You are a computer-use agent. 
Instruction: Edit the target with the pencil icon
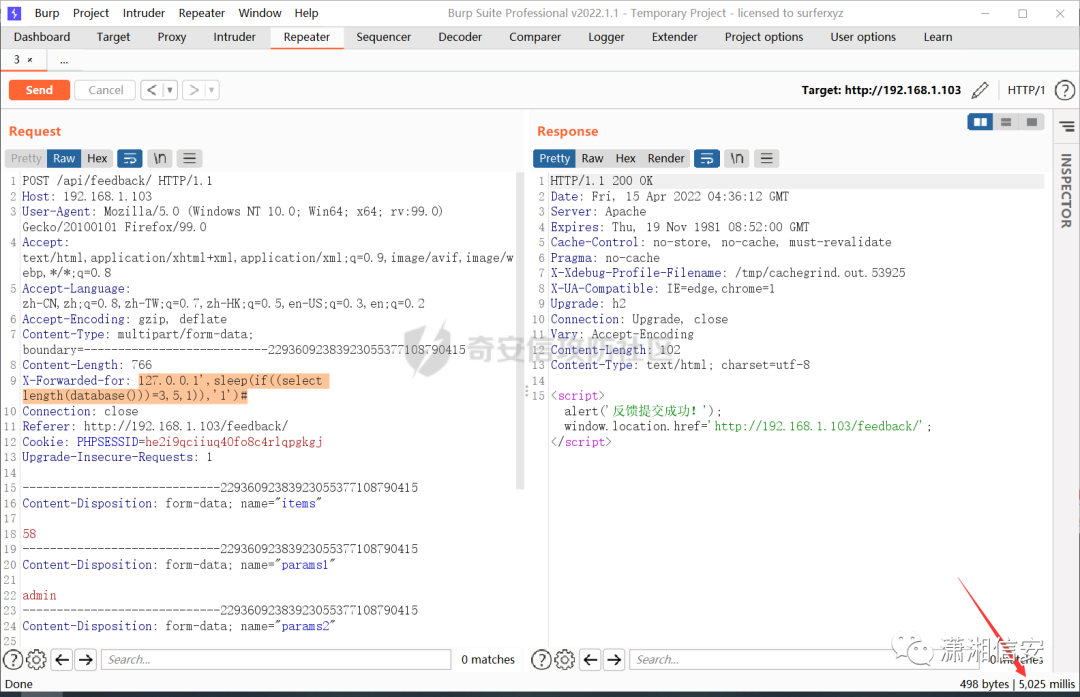(x=979, y=90)
